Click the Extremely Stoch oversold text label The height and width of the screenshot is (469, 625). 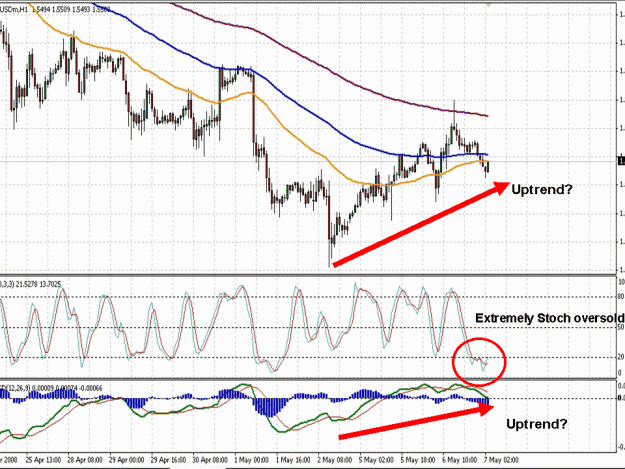(x=550, y=318)
